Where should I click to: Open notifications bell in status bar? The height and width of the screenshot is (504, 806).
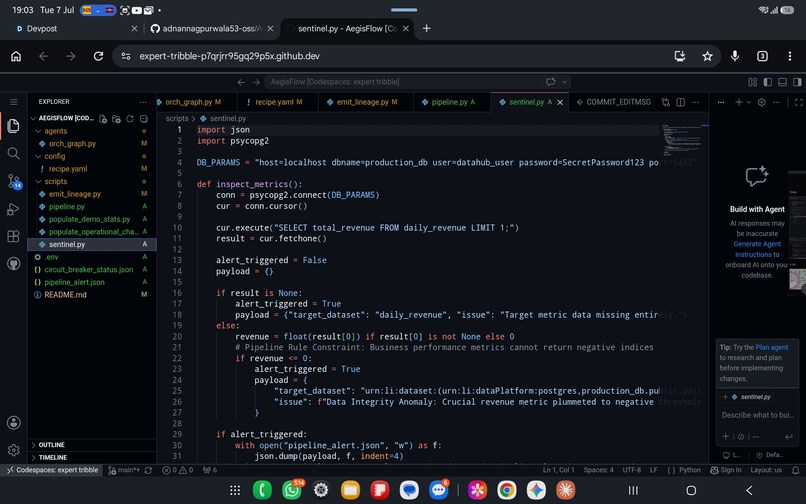click(795, 470)
